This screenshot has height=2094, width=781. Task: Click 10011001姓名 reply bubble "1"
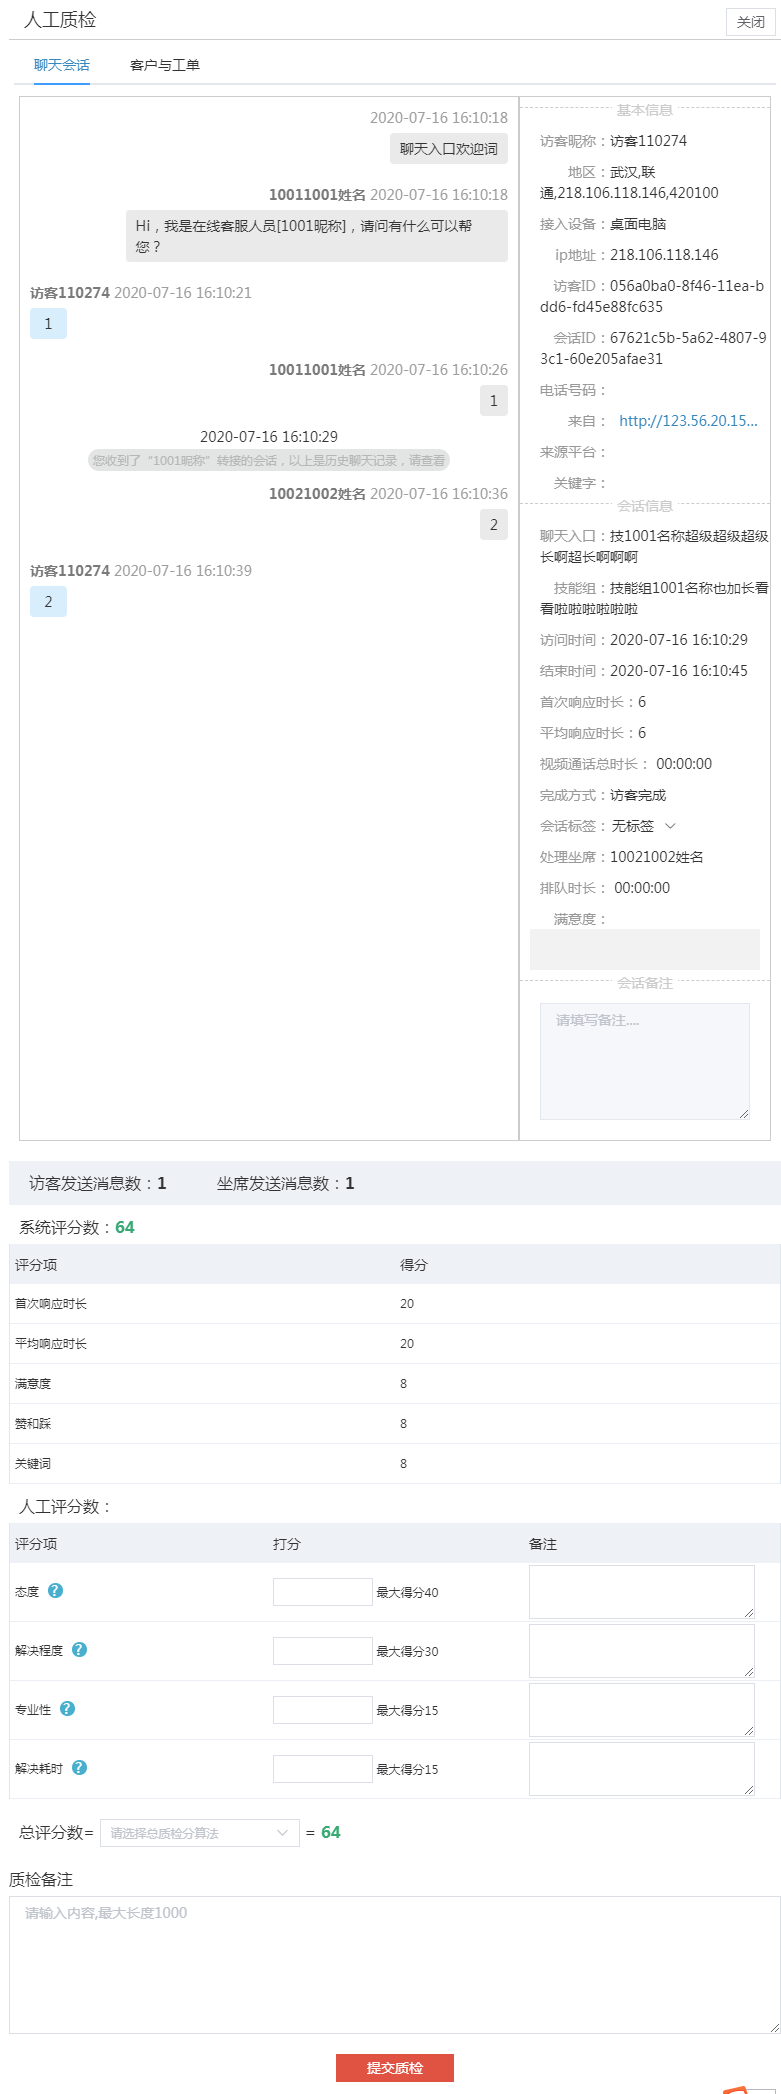[x=494, y=401]
